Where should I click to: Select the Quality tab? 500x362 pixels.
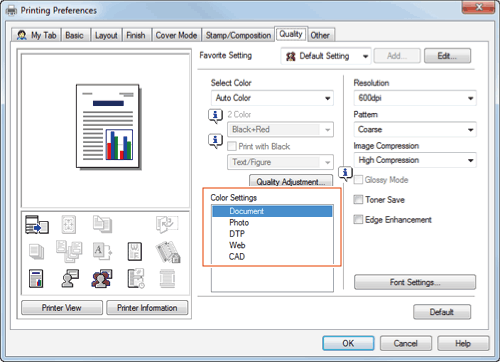click(291, 34)
